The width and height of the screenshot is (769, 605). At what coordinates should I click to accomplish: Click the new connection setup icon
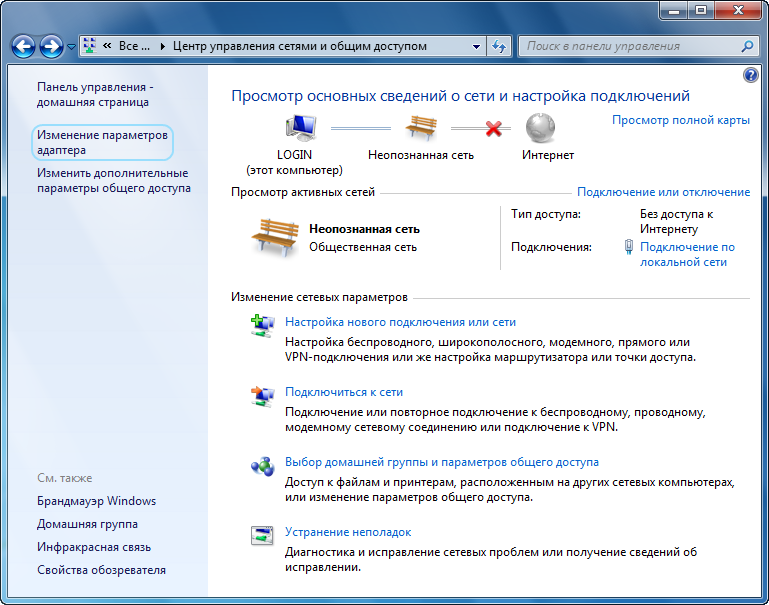click(x=262, y=326)
